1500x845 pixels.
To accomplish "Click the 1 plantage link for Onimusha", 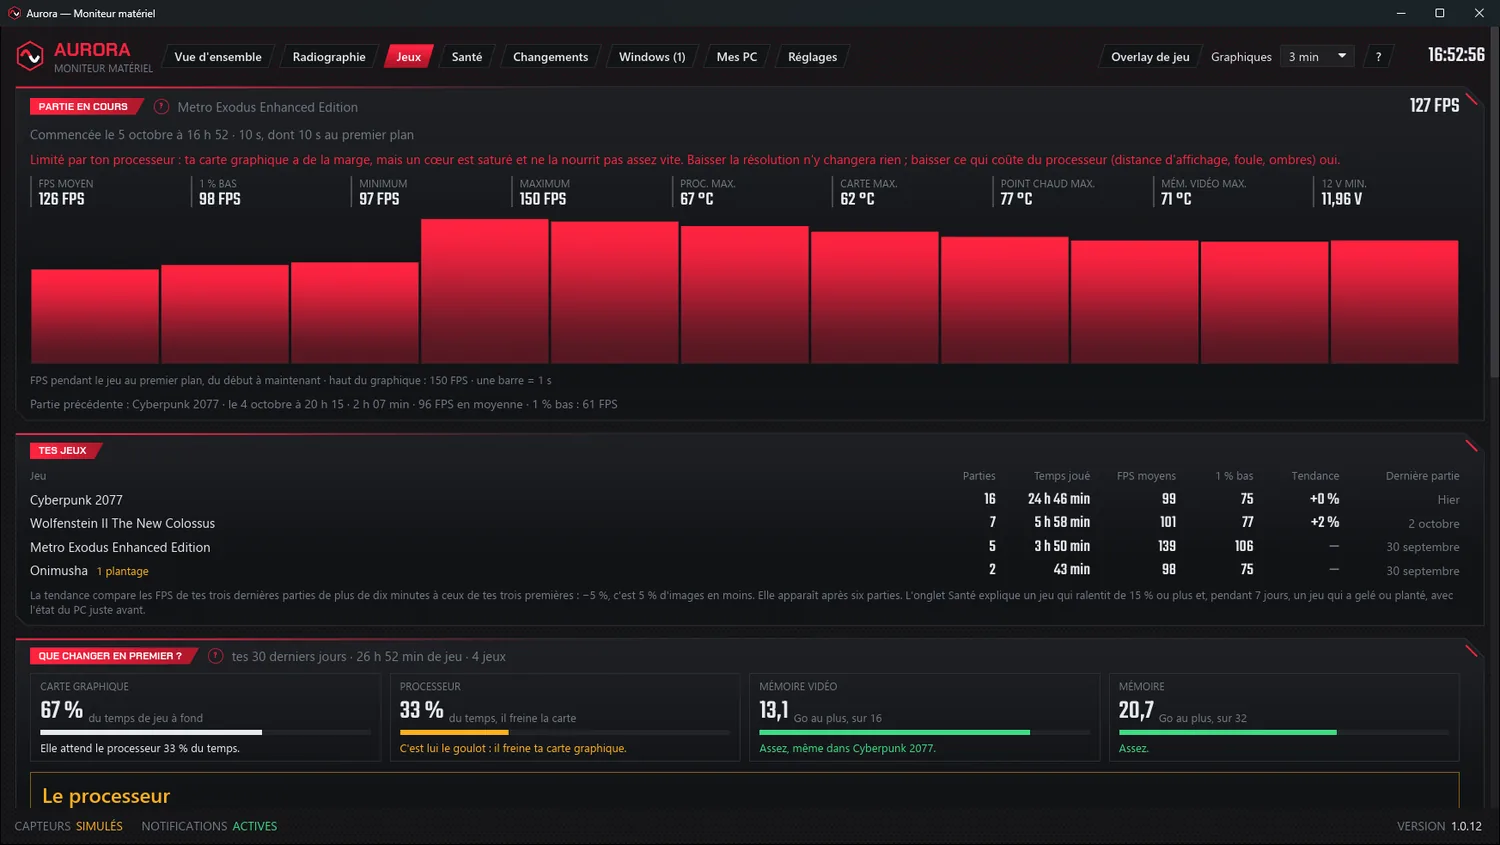I will click(122, 571).
